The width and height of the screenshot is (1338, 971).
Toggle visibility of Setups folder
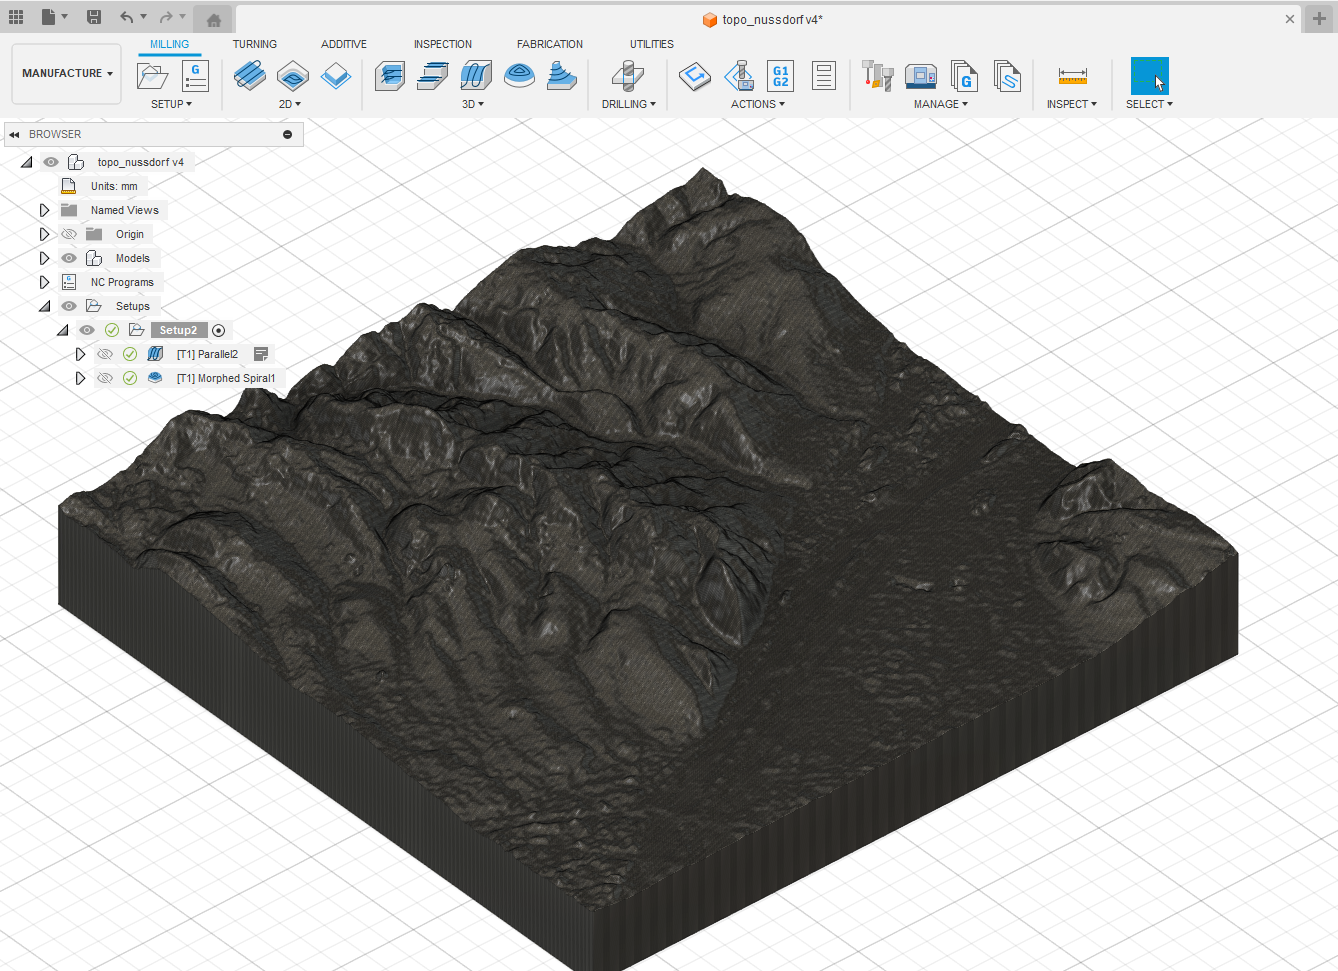point(69,306)
